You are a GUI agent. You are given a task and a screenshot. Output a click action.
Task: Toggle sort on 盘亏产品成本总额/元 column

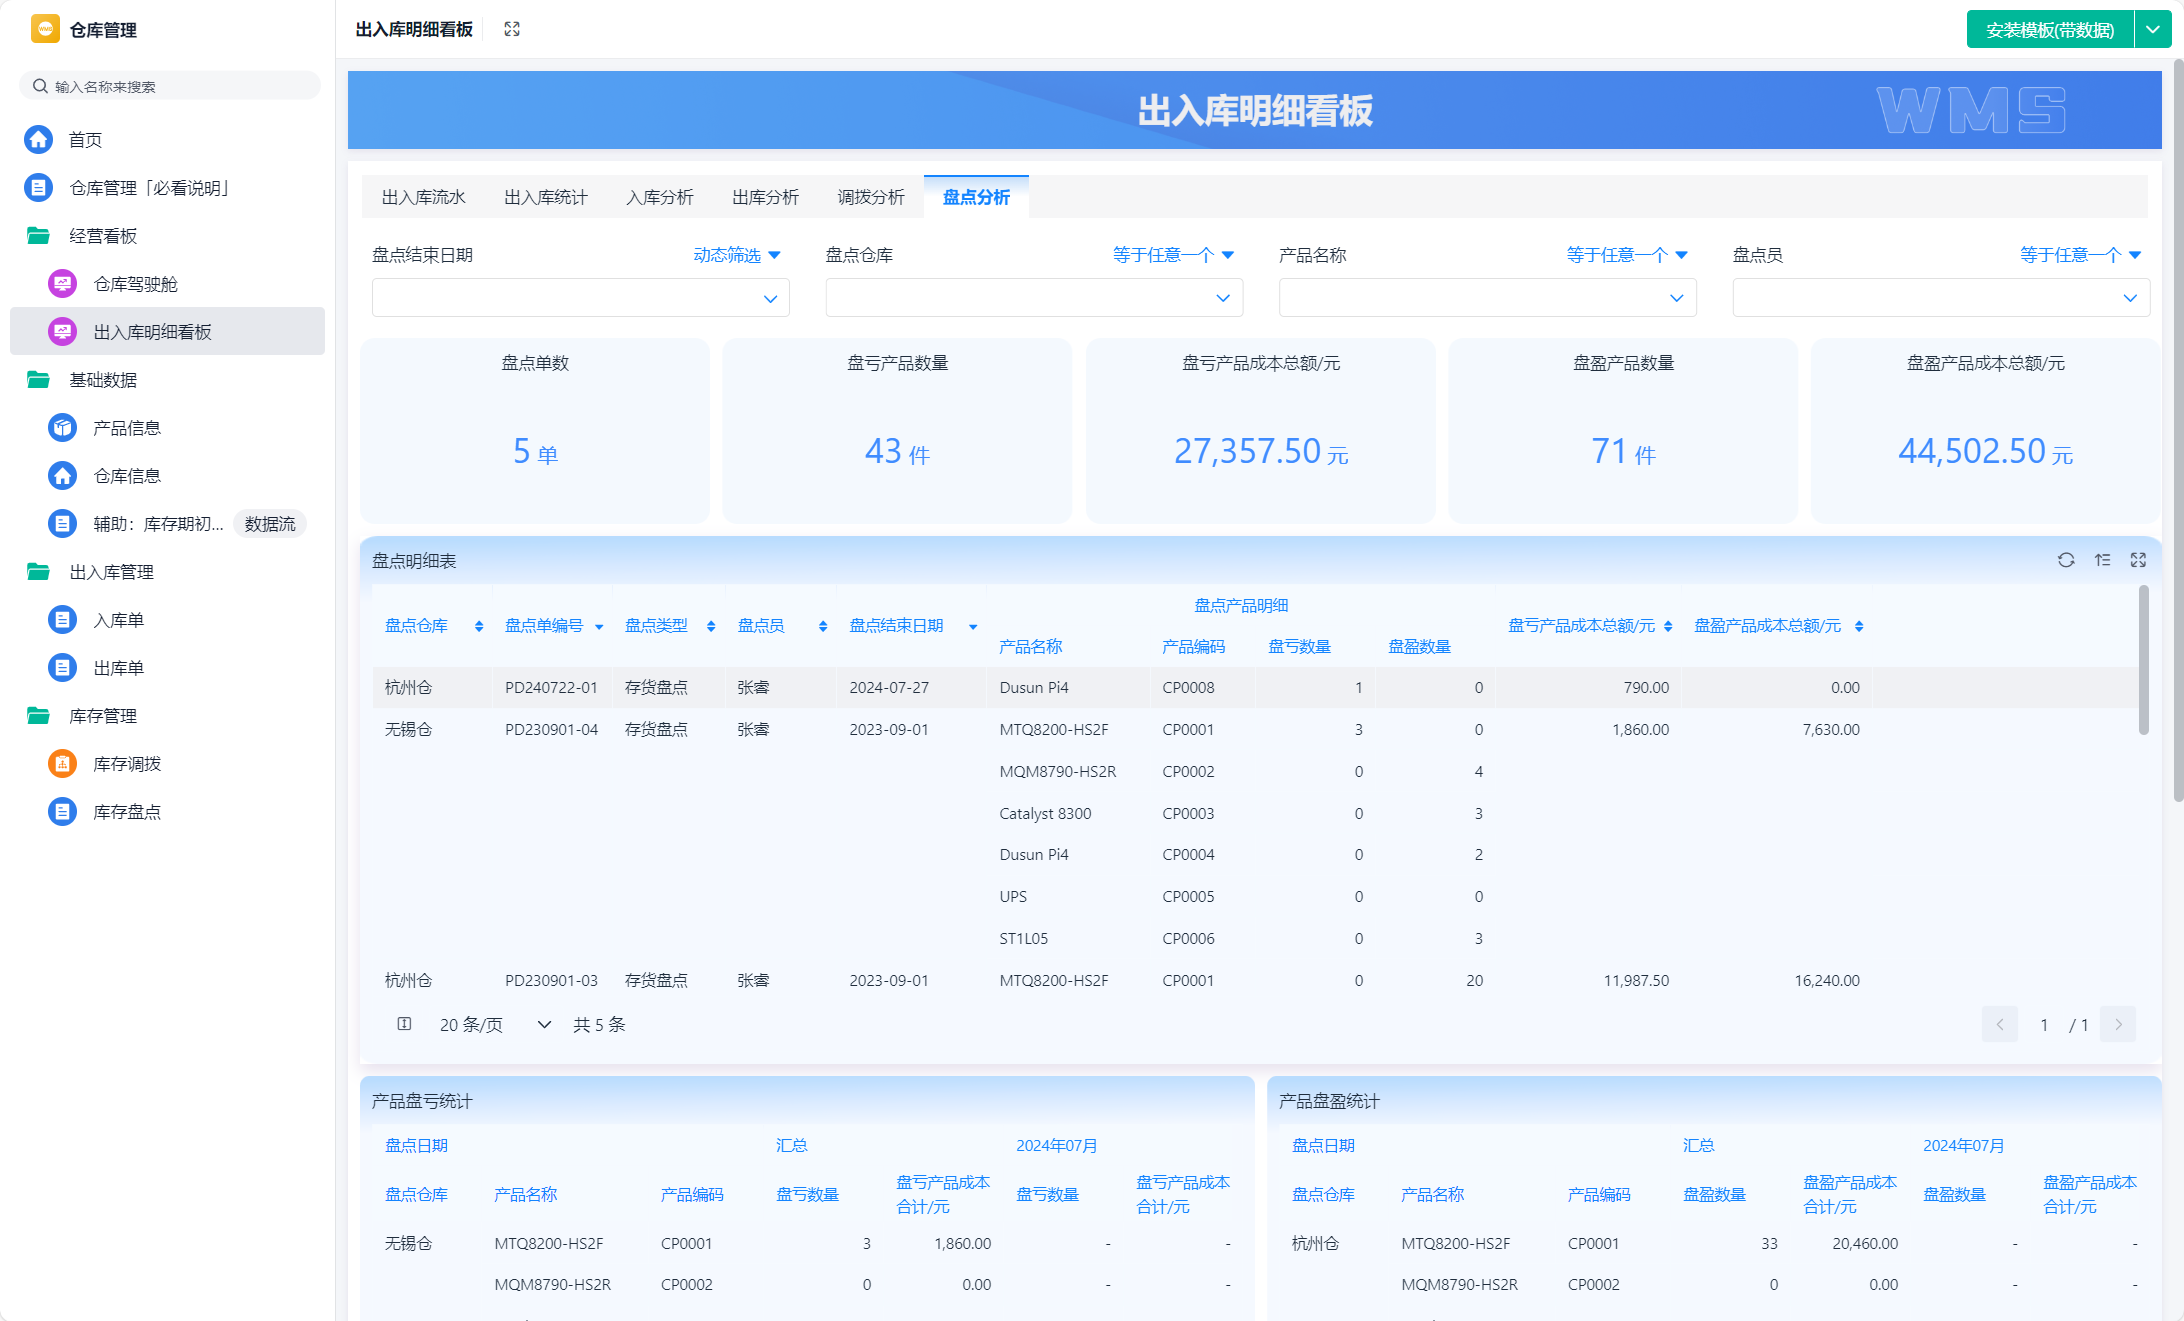[1668, 626]
